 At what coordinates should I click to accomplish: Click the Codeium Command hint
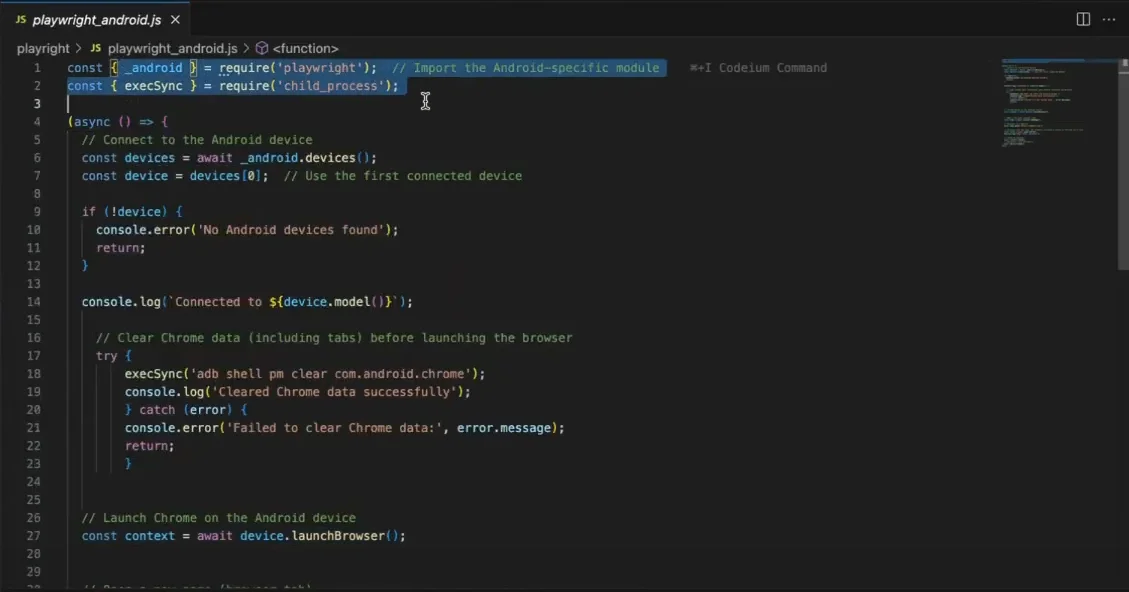tap(758, 68)
